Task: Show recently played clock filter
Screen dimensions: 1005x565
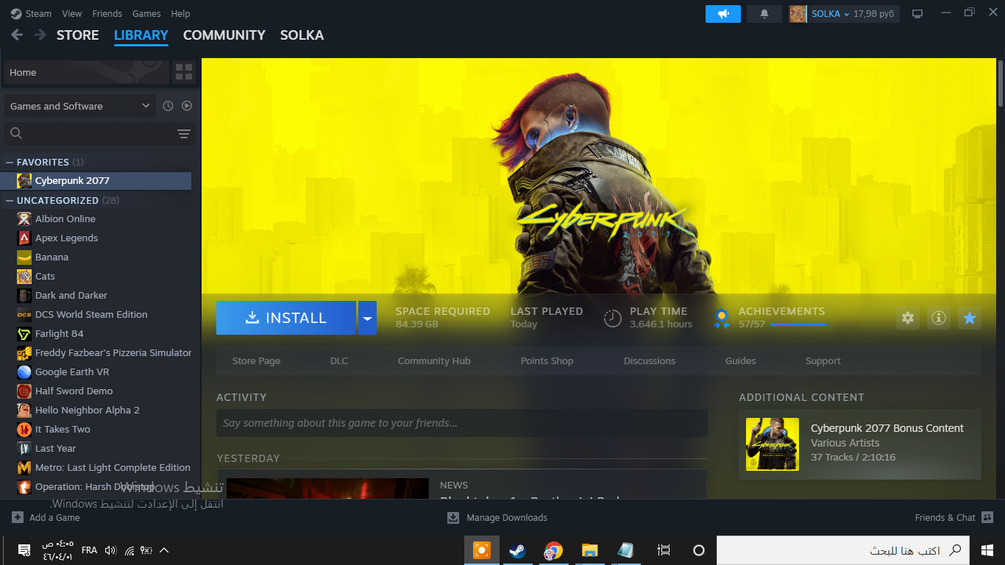Action: point(168,106)
